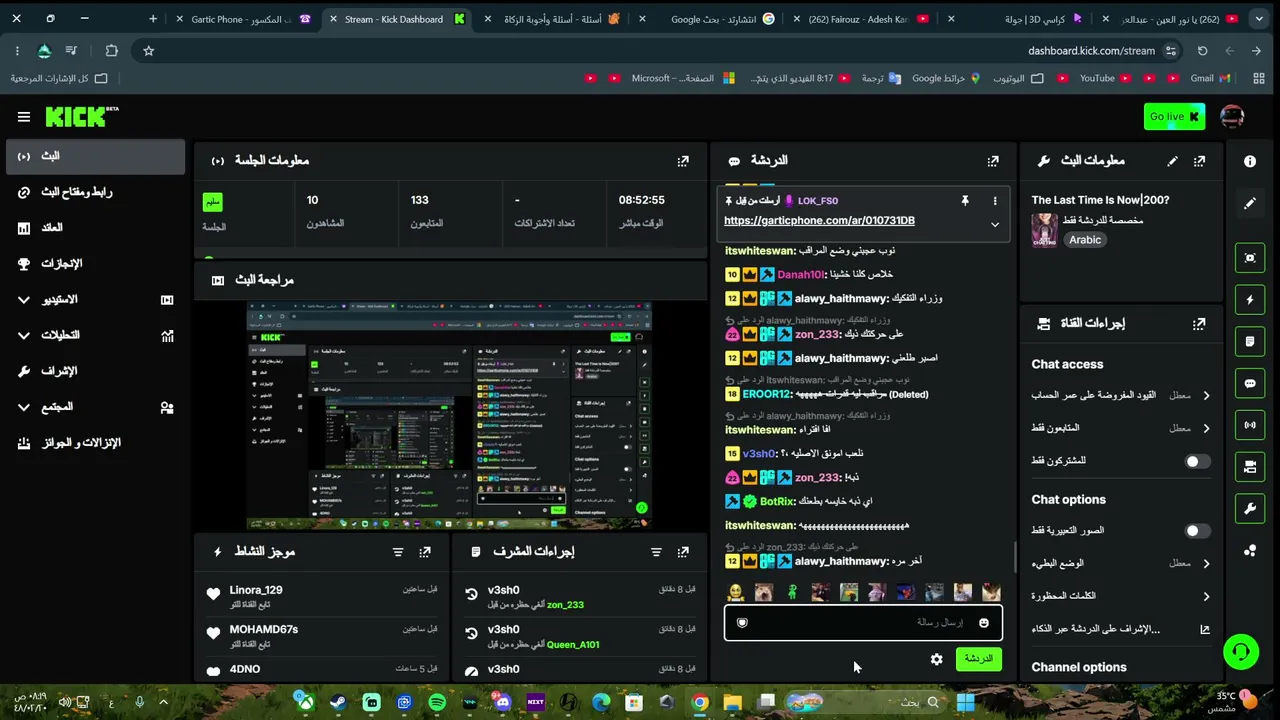Expand the Moderation (الإشراف) sidebar section
1280x720 pixels.
click(95, 372)
